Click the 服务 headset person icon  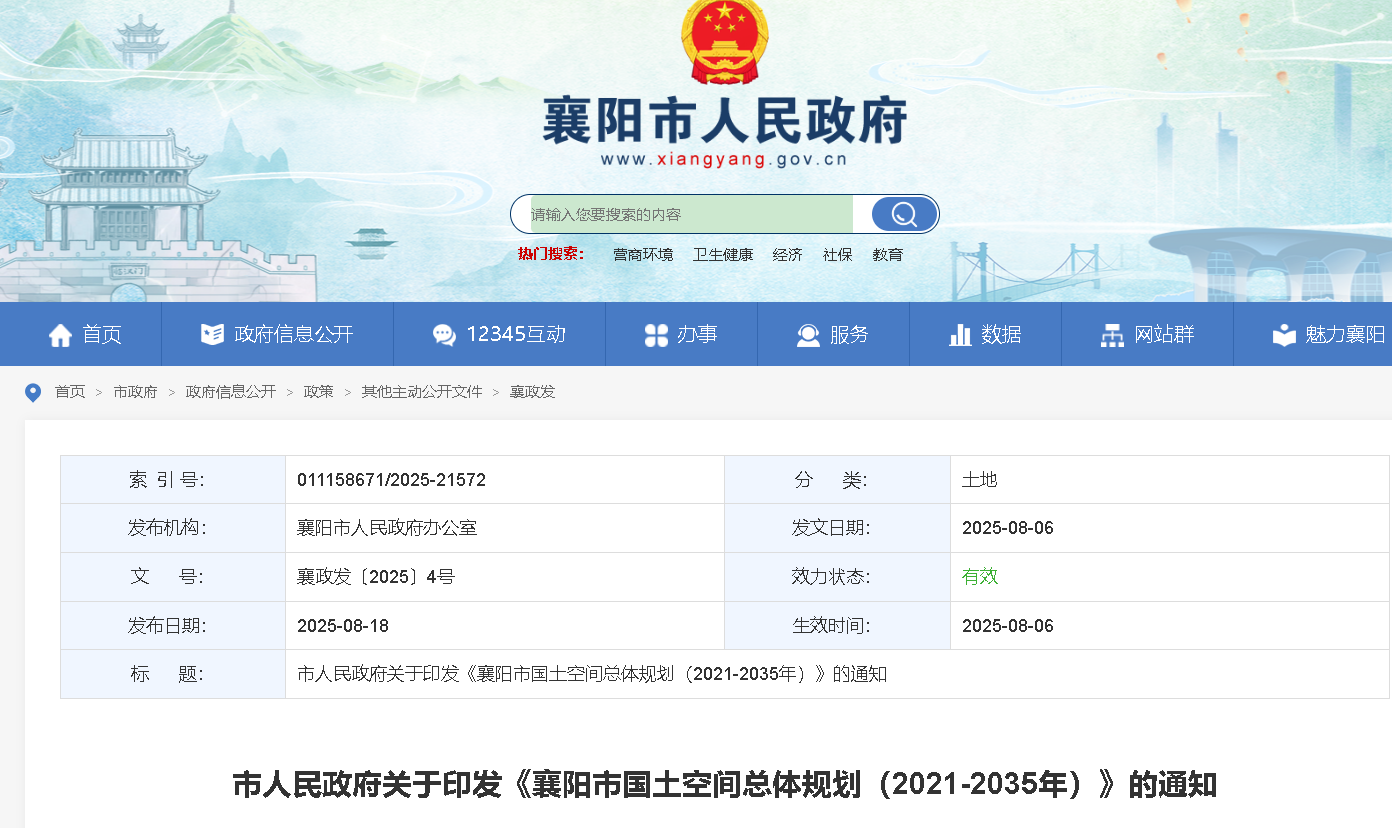coord(808,335)
